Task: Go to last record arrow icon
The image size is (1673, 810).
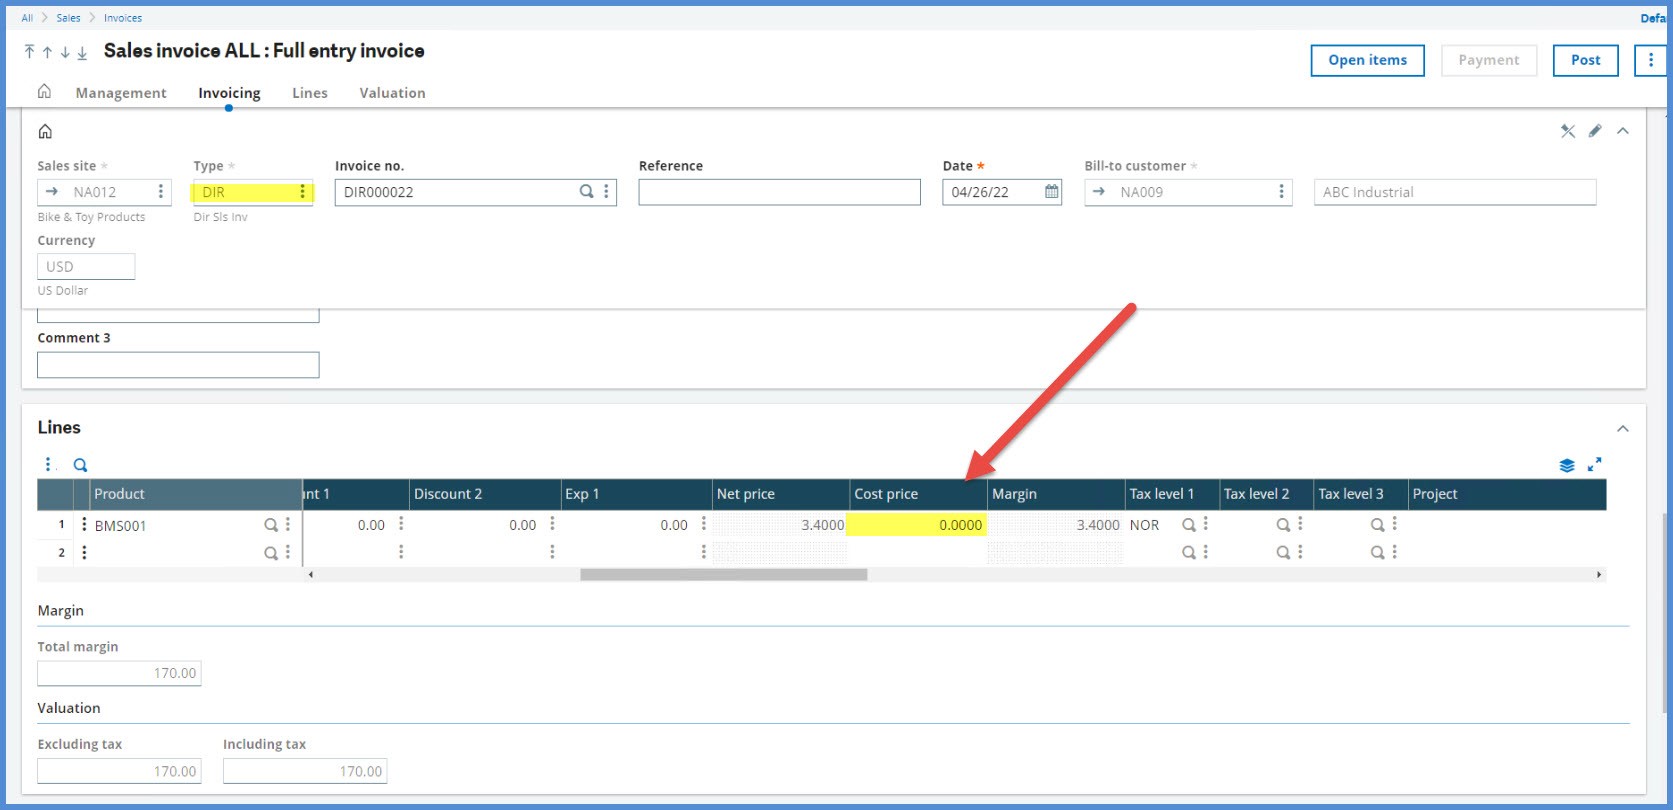Action: click(x=82, y=52)
